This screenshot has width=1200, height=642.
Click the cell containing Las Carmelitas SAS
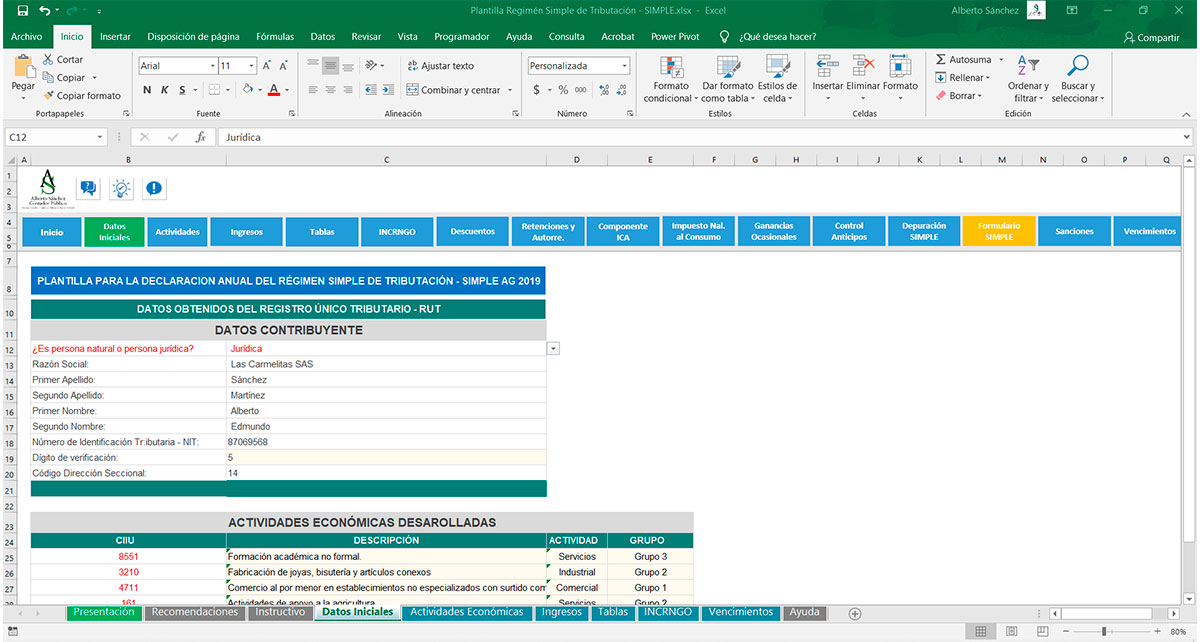coord(386,364)
